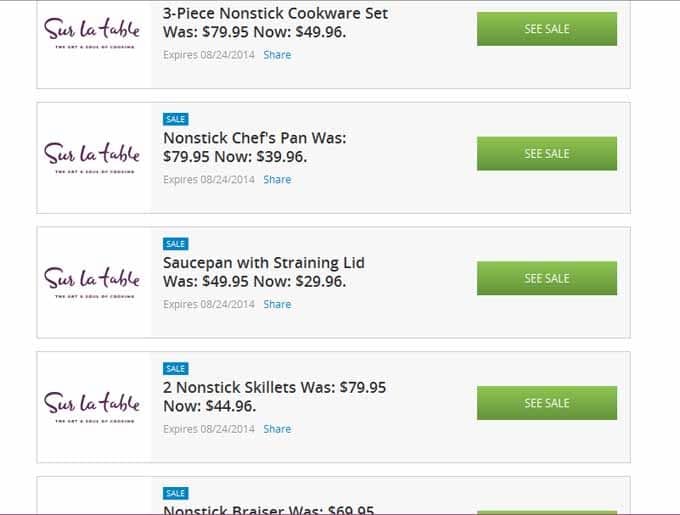Click See Sale for 2 Nonstick Skillets
Screen dimensions: 680x515
coord(547,403)
